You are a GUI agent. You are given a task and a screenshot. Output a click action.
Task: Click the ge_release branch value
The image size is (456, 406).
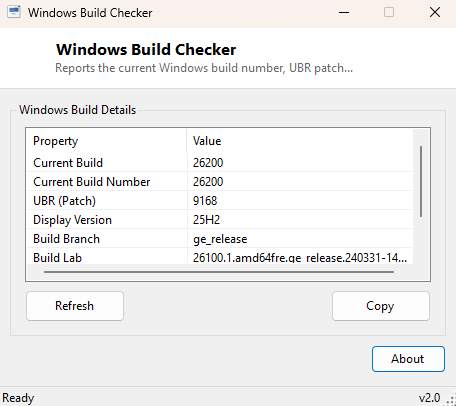coord(220,239)
